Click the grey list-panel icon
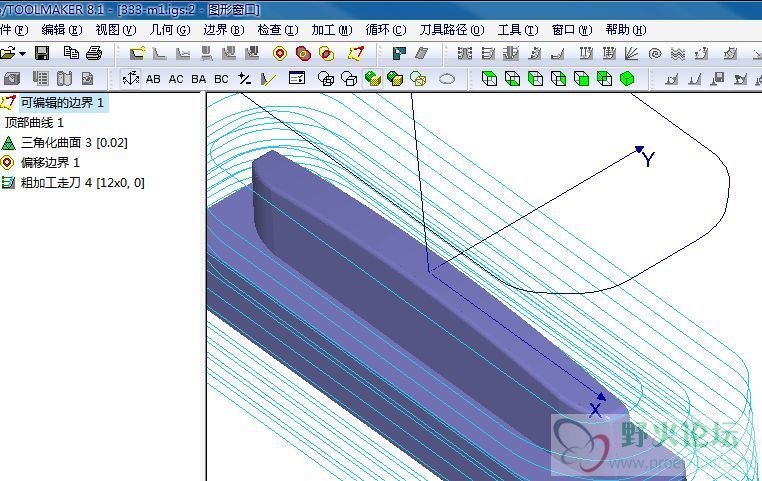 [x=41, y=78]
